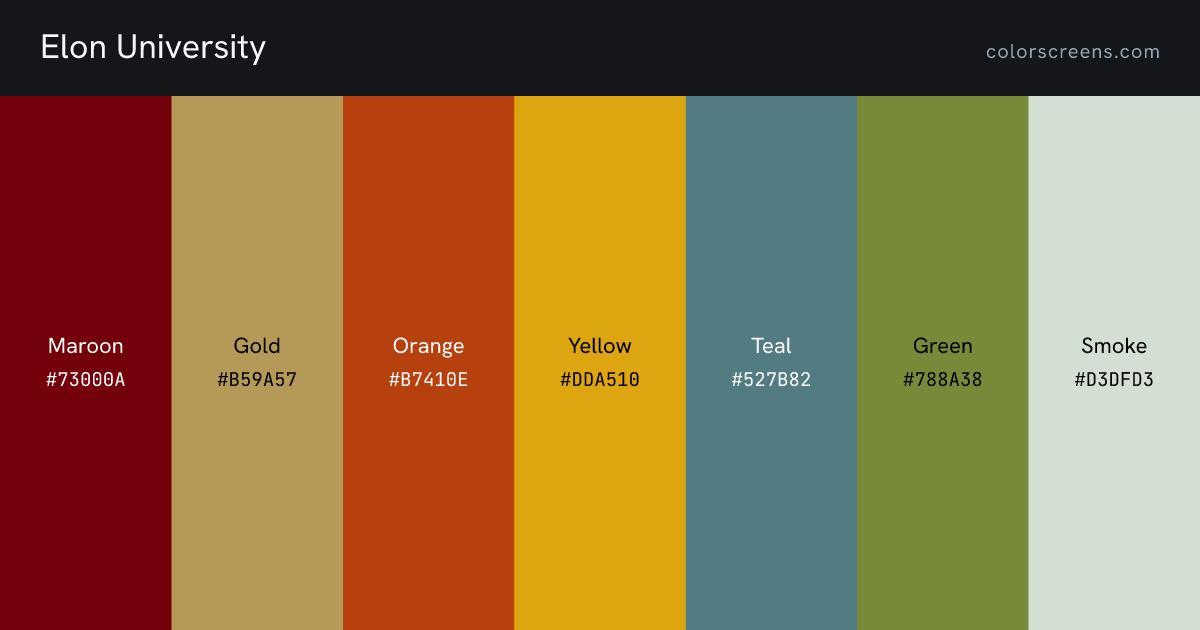Select the Maroon color label
This screenshot has width=1200, height=630.
(x=86, y=346)
